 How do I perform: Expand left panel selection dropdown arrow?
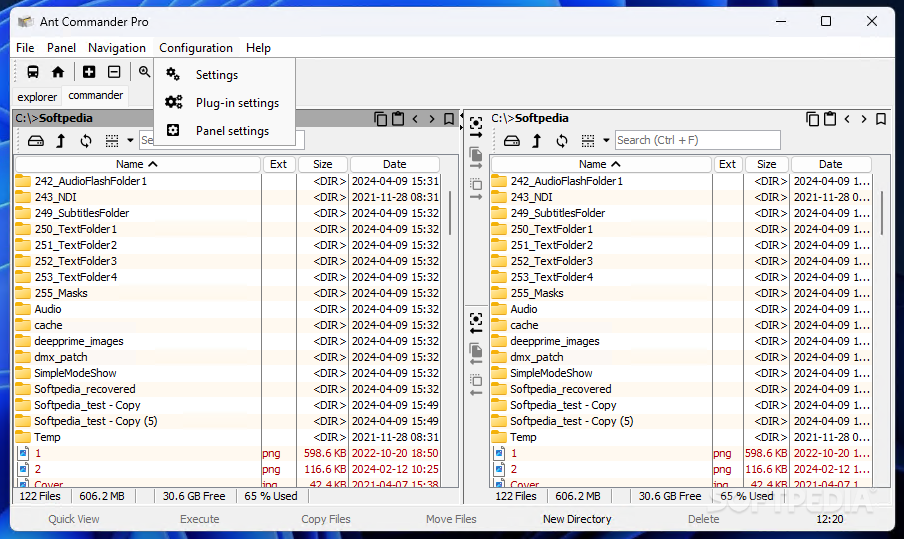(130, 141)
